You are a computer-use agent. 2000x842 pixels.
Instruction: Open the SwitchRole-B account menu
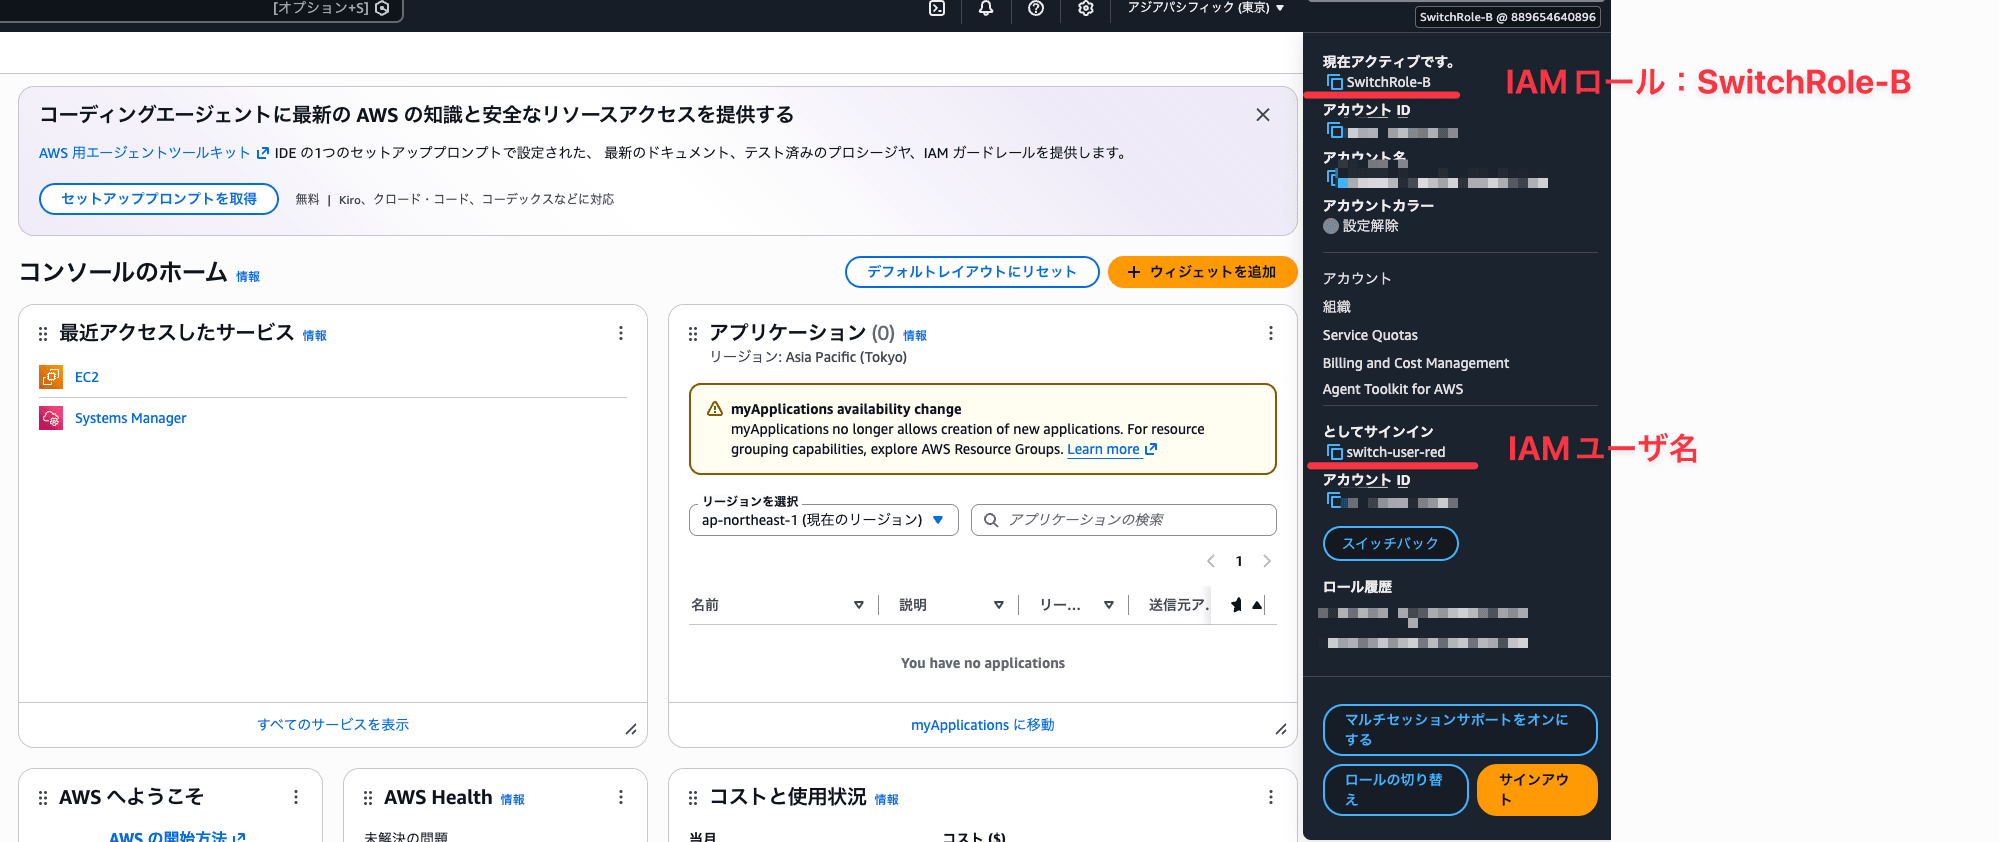point(1507,17)
